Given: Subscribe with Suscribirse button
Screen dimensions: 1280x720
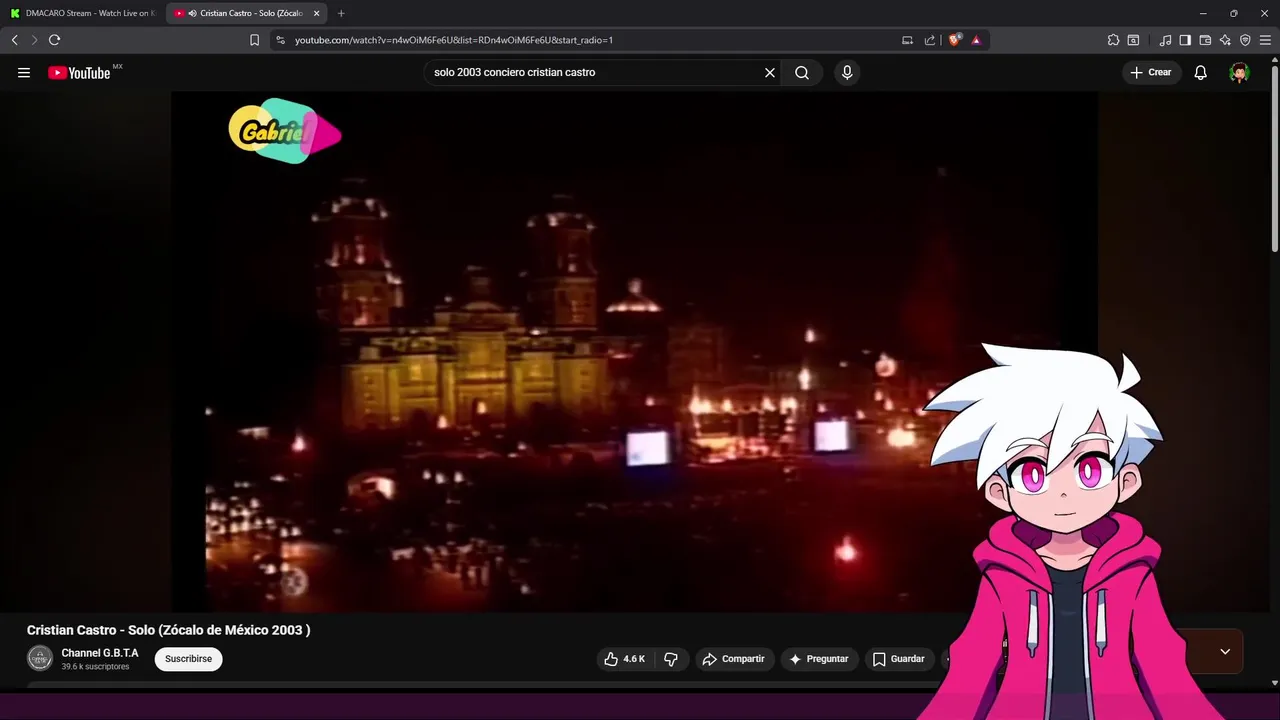Looking at the screenshot, I should (188, 659).
